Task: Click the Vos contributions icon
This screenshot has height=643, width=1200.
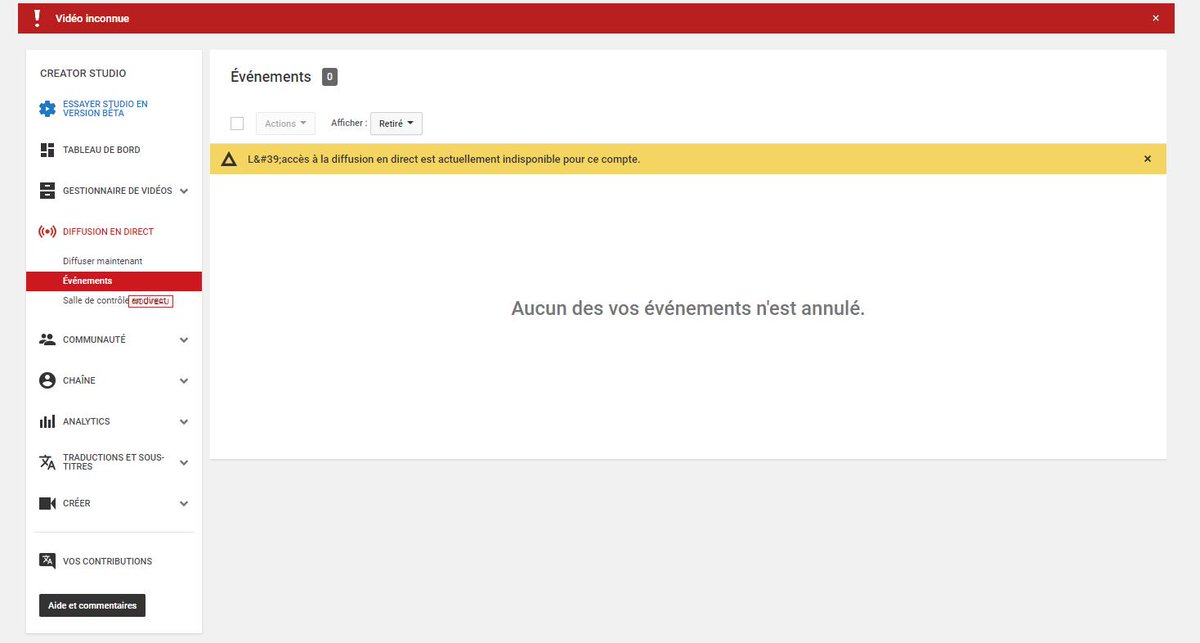Action: [x=47, y=561]
